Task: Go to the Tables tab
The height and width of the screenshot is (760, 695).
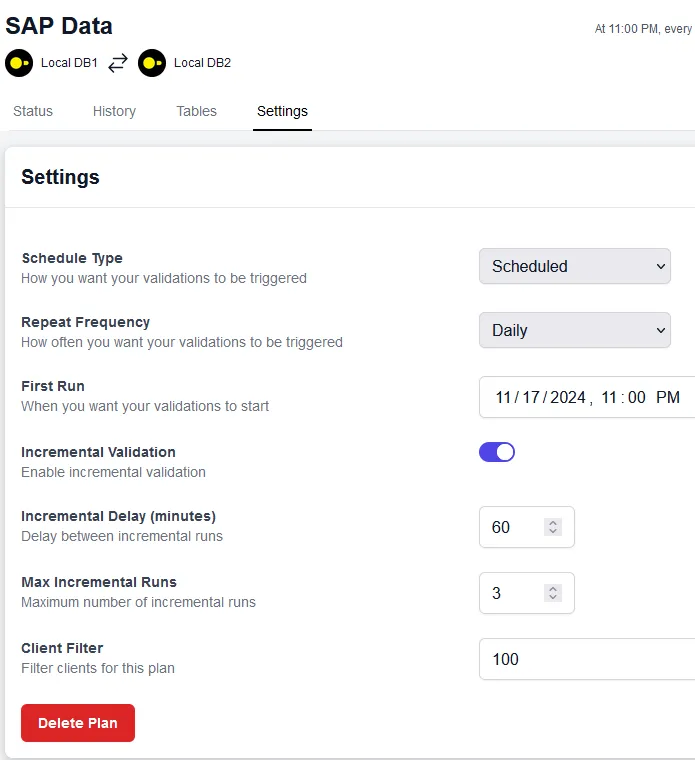Action: pos(196,111)
